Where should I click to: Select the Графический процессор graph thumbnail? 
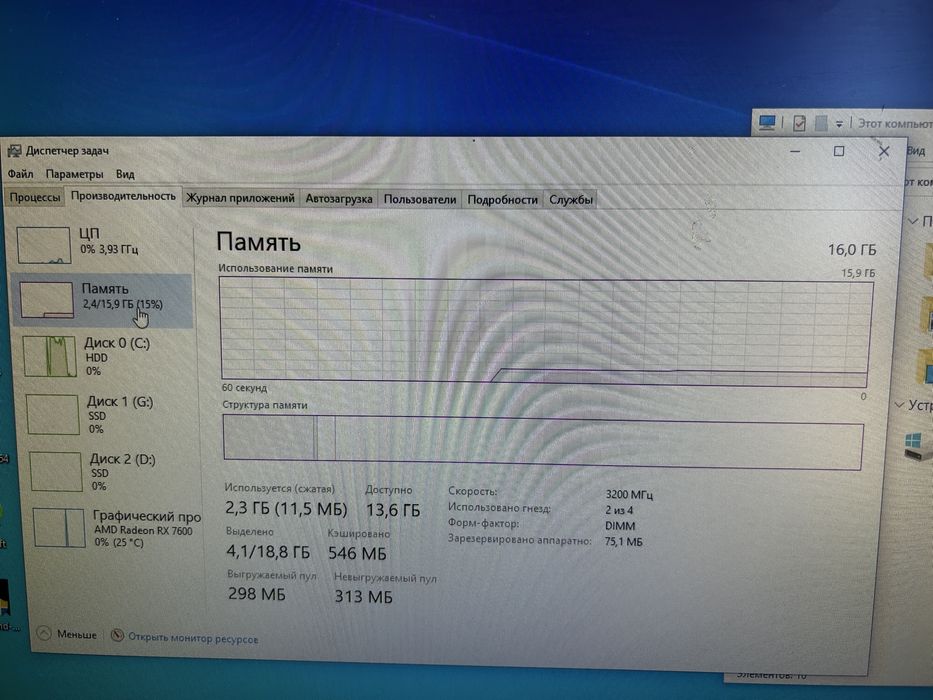pyautogui.click(x=59, y=527)
